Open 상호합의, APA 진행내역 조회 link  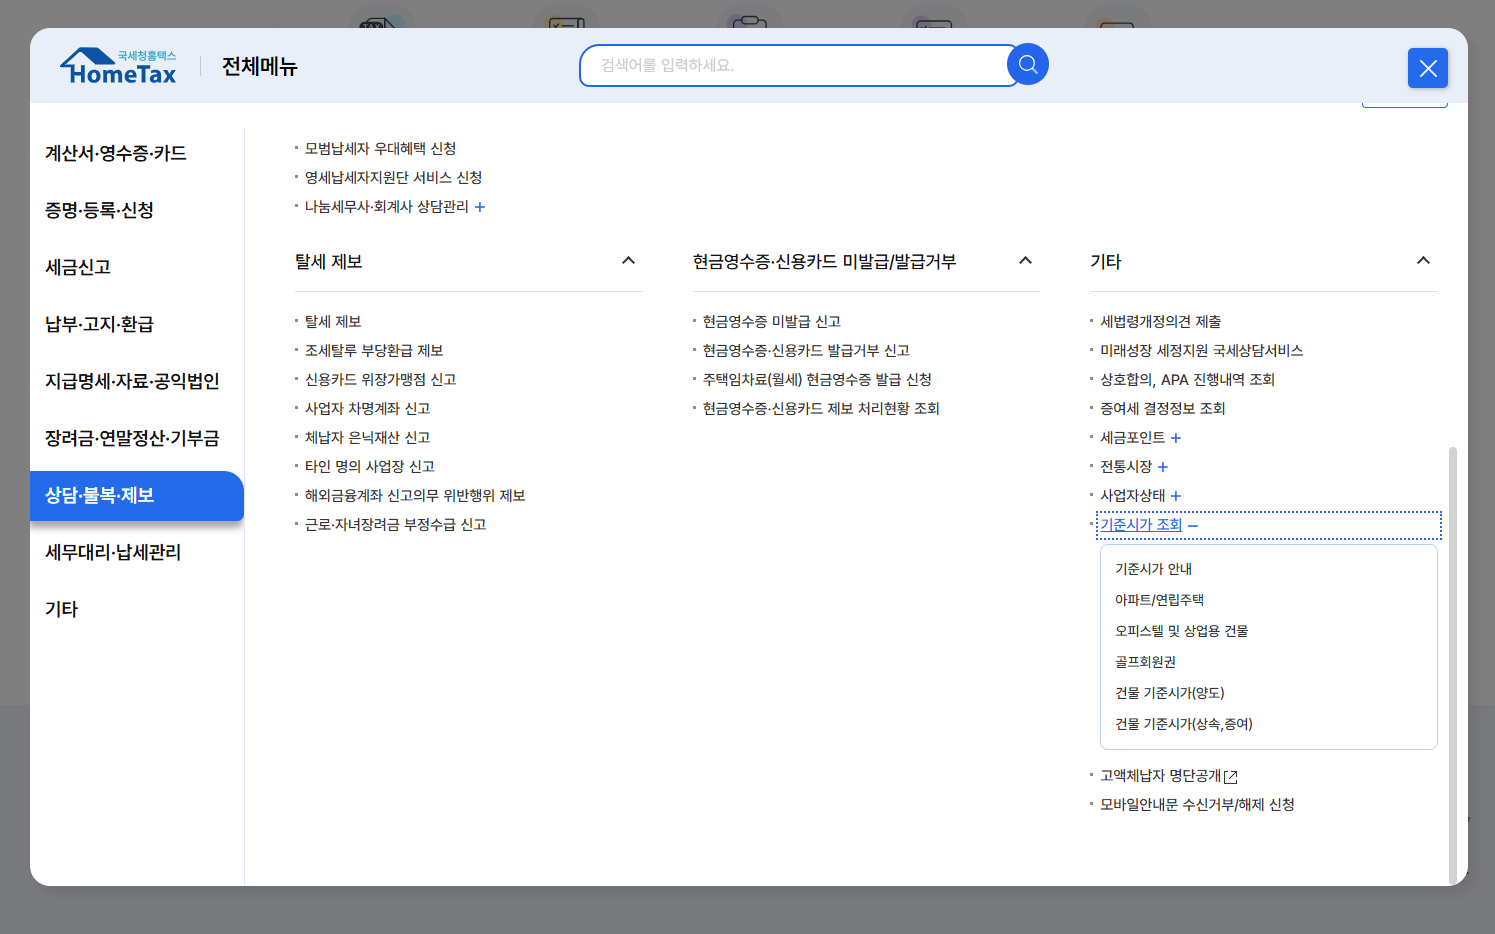pyautogui.click(x=1187, y=380)
